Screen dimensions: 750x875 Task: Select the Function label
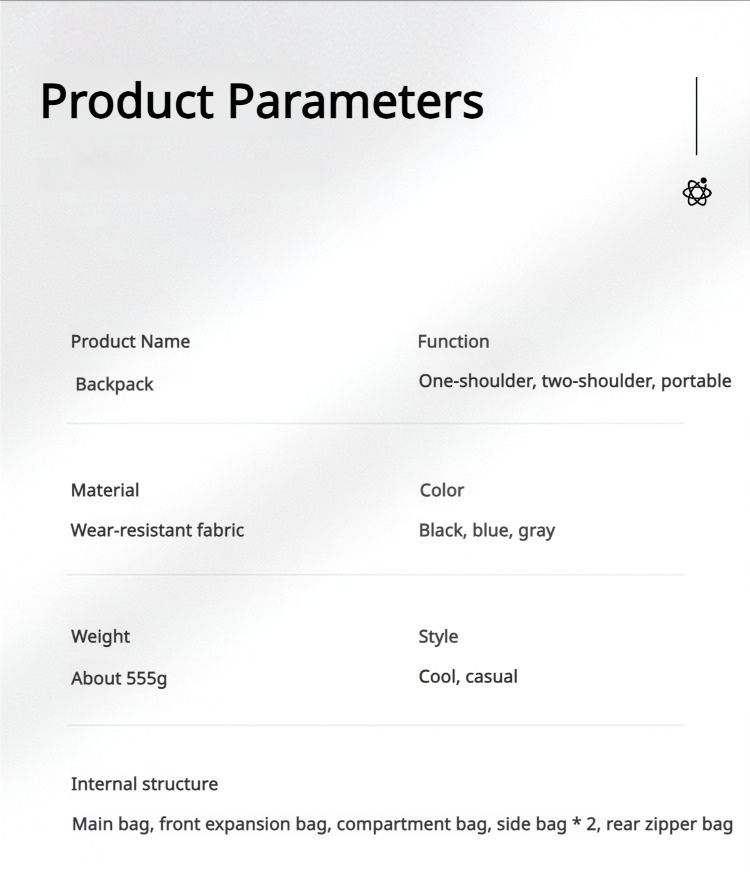tap(453, 342)
